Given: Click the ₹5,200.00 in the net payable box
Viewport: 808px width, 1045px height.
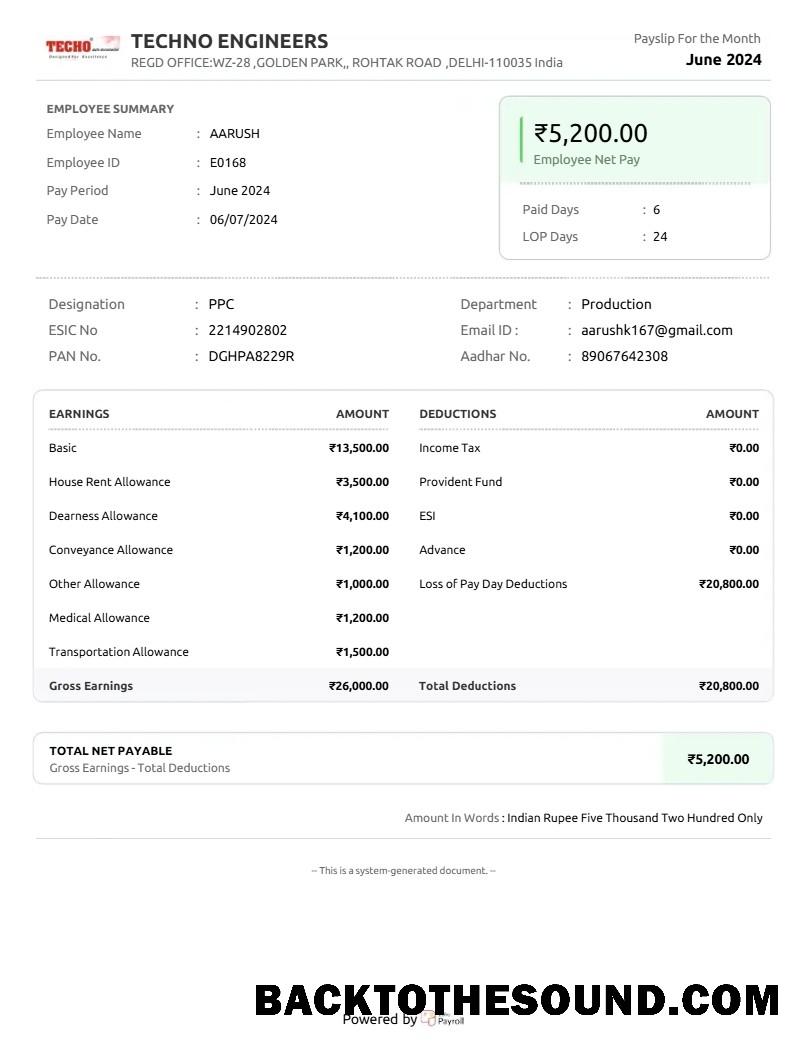Looking at the screenshot, I should (x=718, y=760).
